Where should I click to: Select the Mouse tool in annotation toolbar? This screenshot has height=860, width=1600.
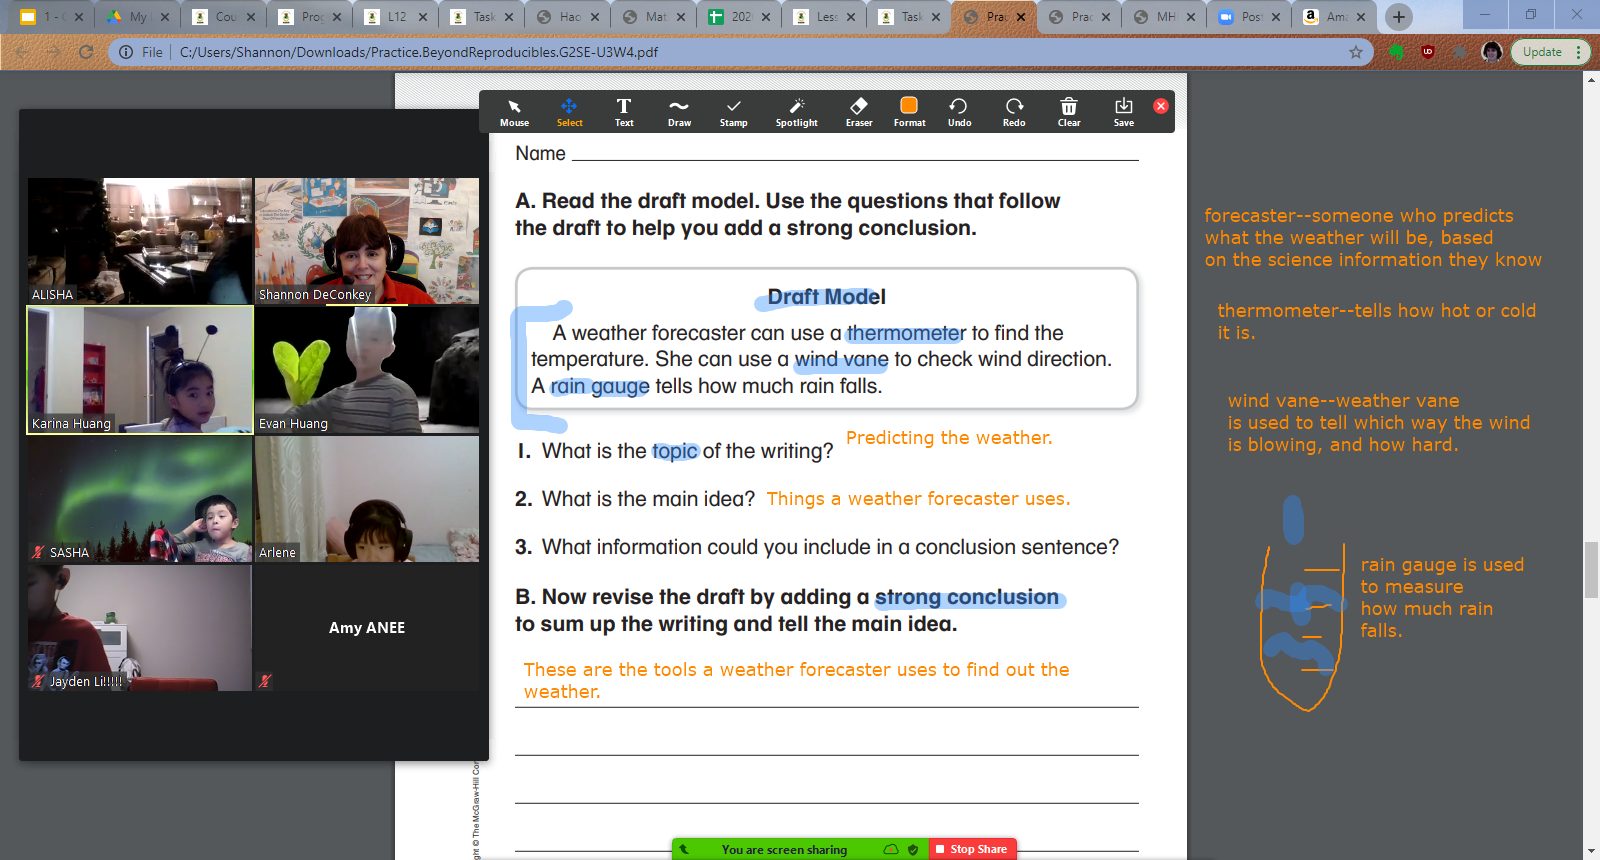(514, 112)
